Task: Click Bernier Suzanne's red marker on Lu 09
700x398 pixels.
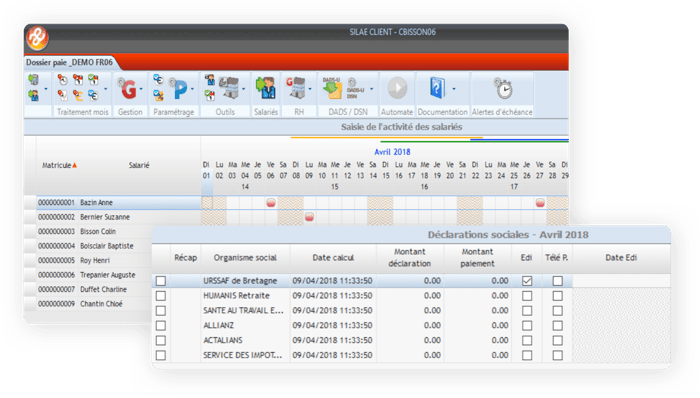Action: click(x=309, y=217)
